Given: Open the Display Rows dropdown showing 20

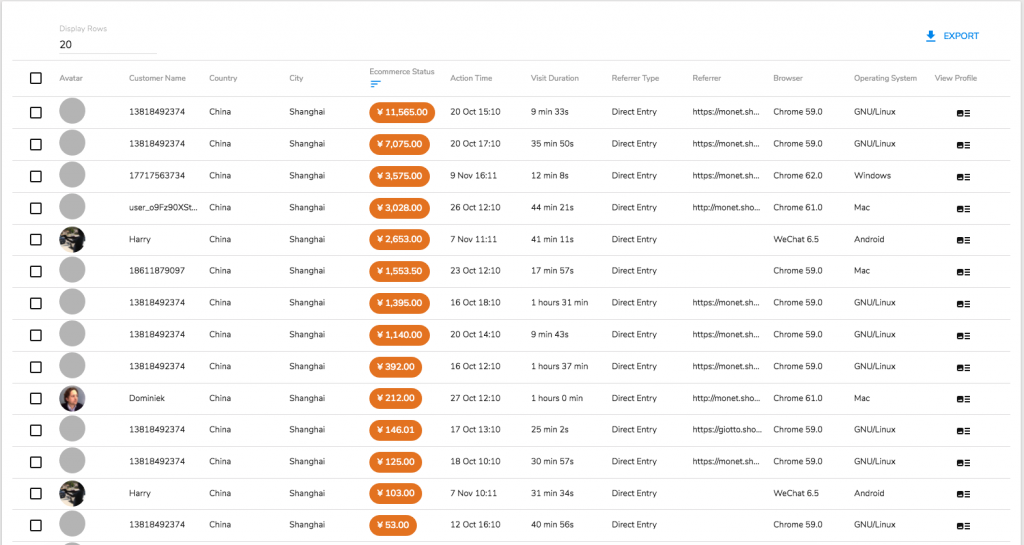Looking at the screenshot, I should point(108,44).
